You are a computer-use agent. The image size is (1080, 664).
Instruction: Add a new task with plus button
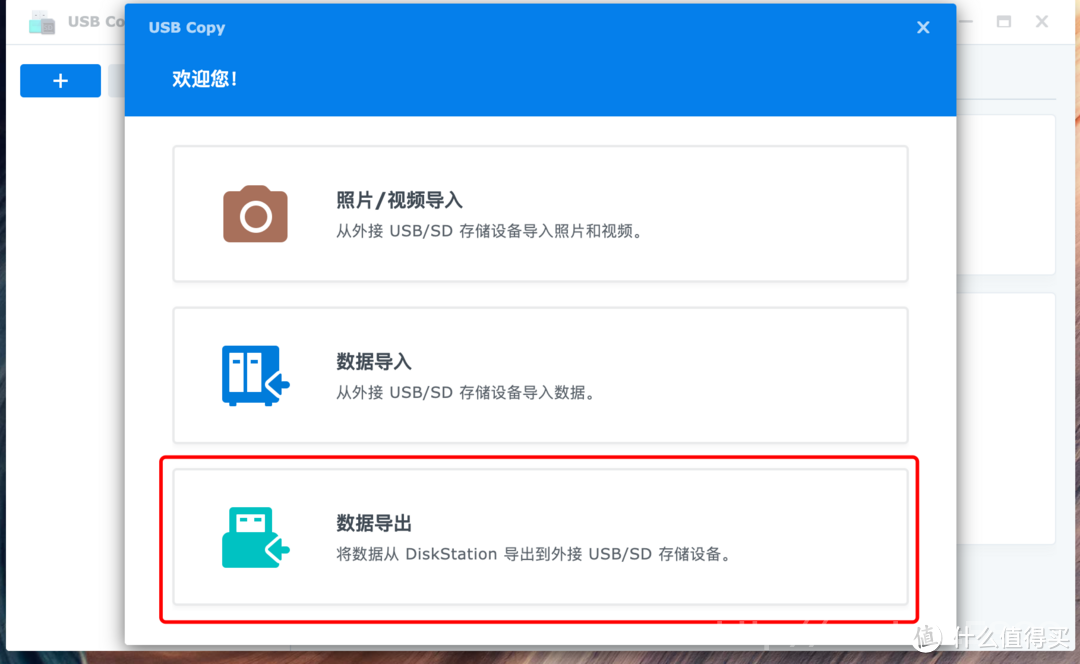61,81
